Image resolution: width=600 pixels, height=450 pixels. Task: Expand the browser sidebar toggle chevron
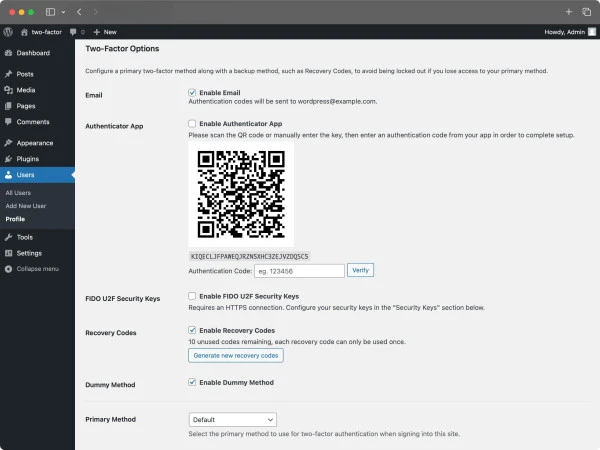(64, 12)
